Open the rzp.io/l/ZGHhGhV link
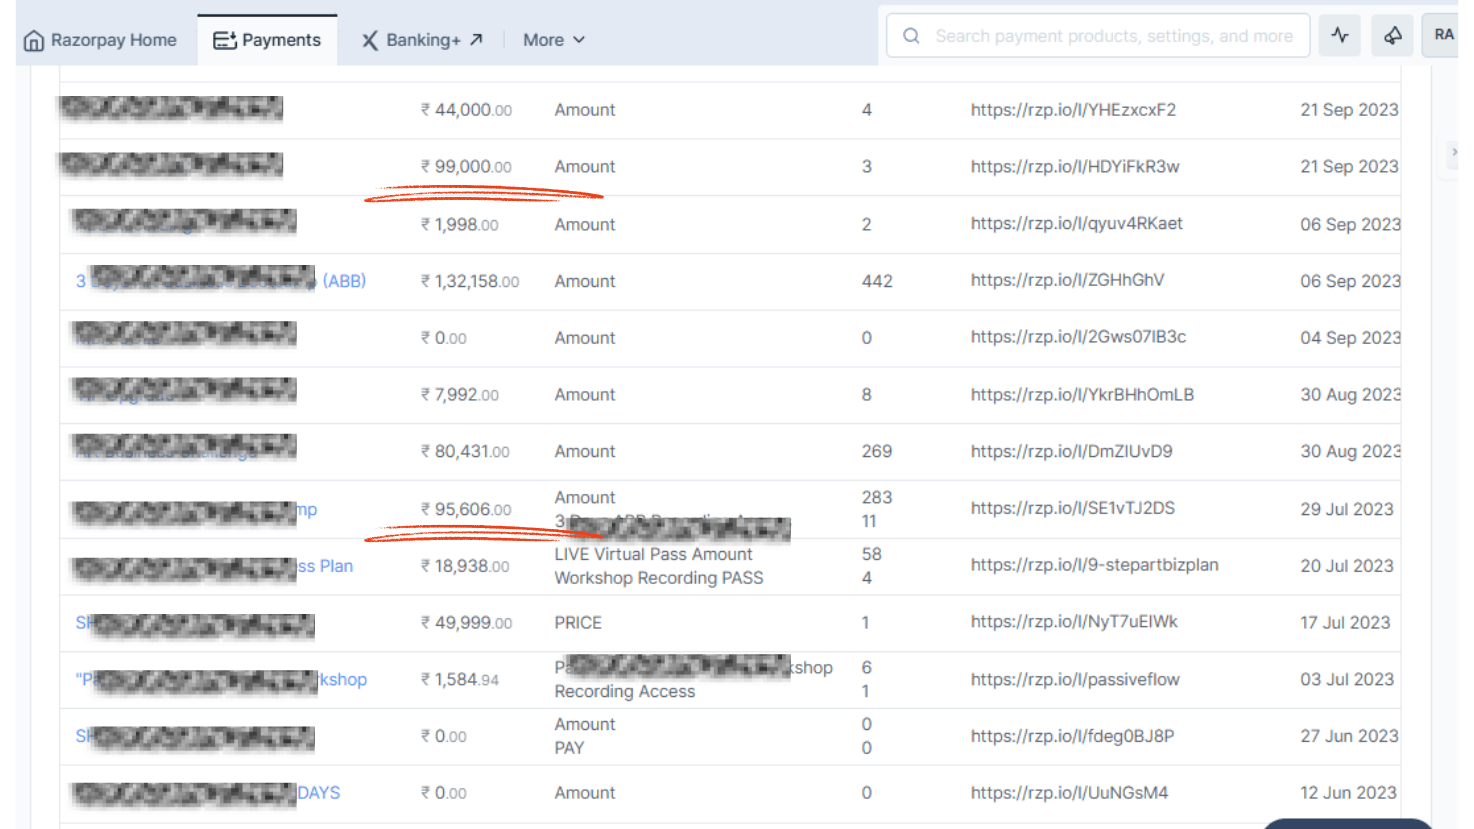This screenshot has width=1474, height=829. point(1066,280)
